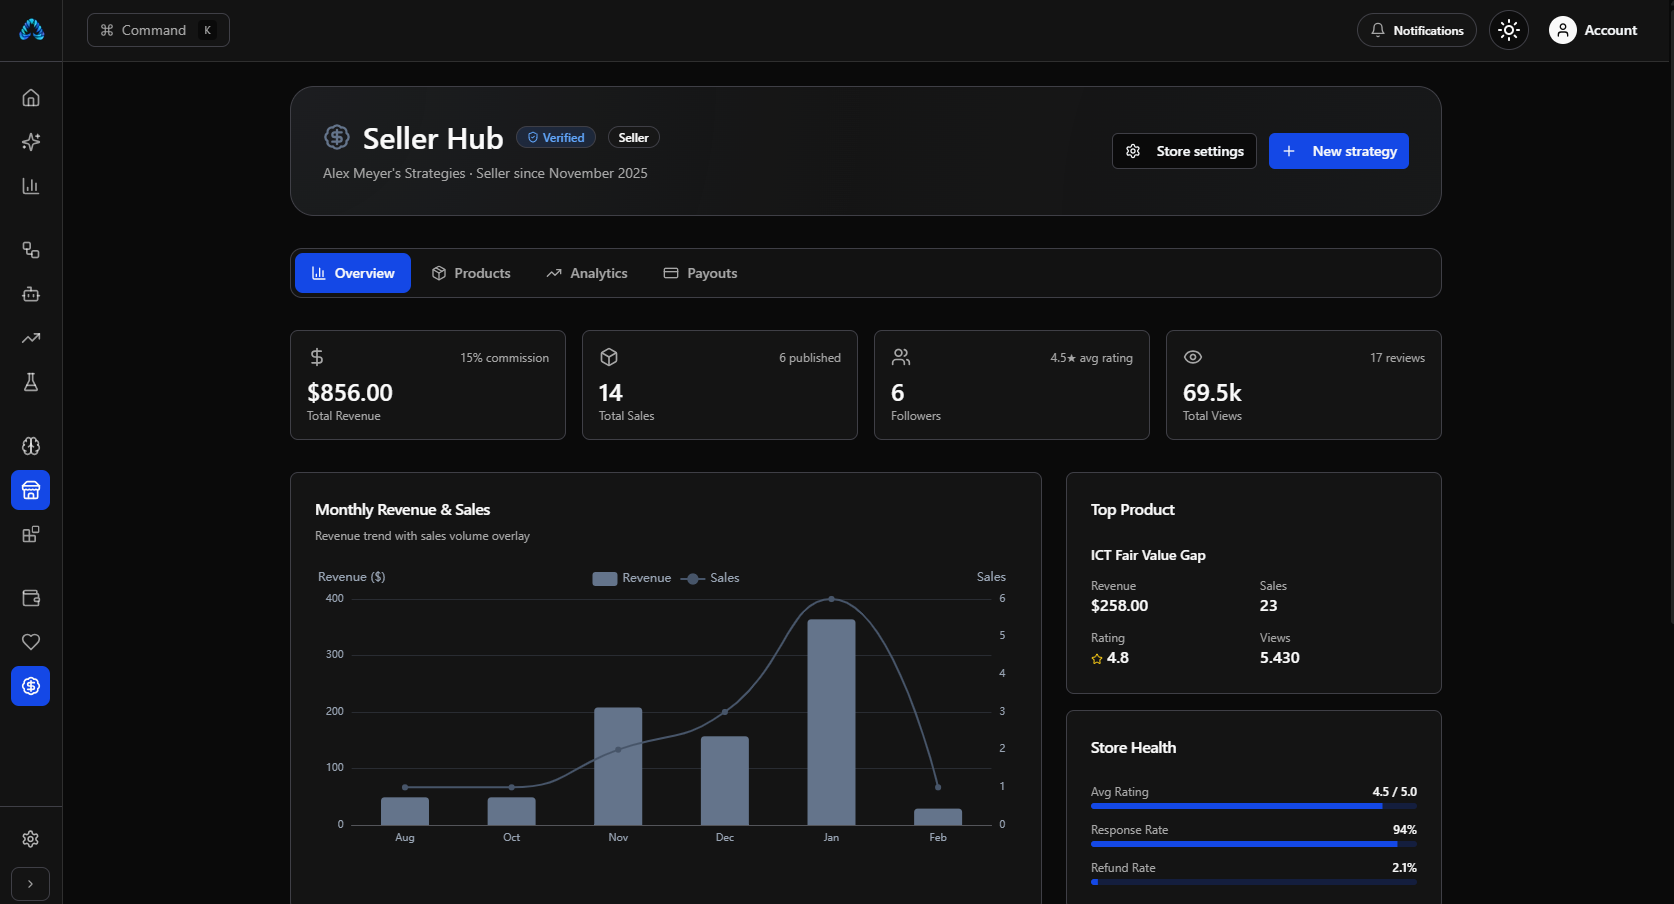This screenshot has width=1674, height=904.
Task: Toggle the Revenue series in the chart legend
Action: (x=632, y=578)
